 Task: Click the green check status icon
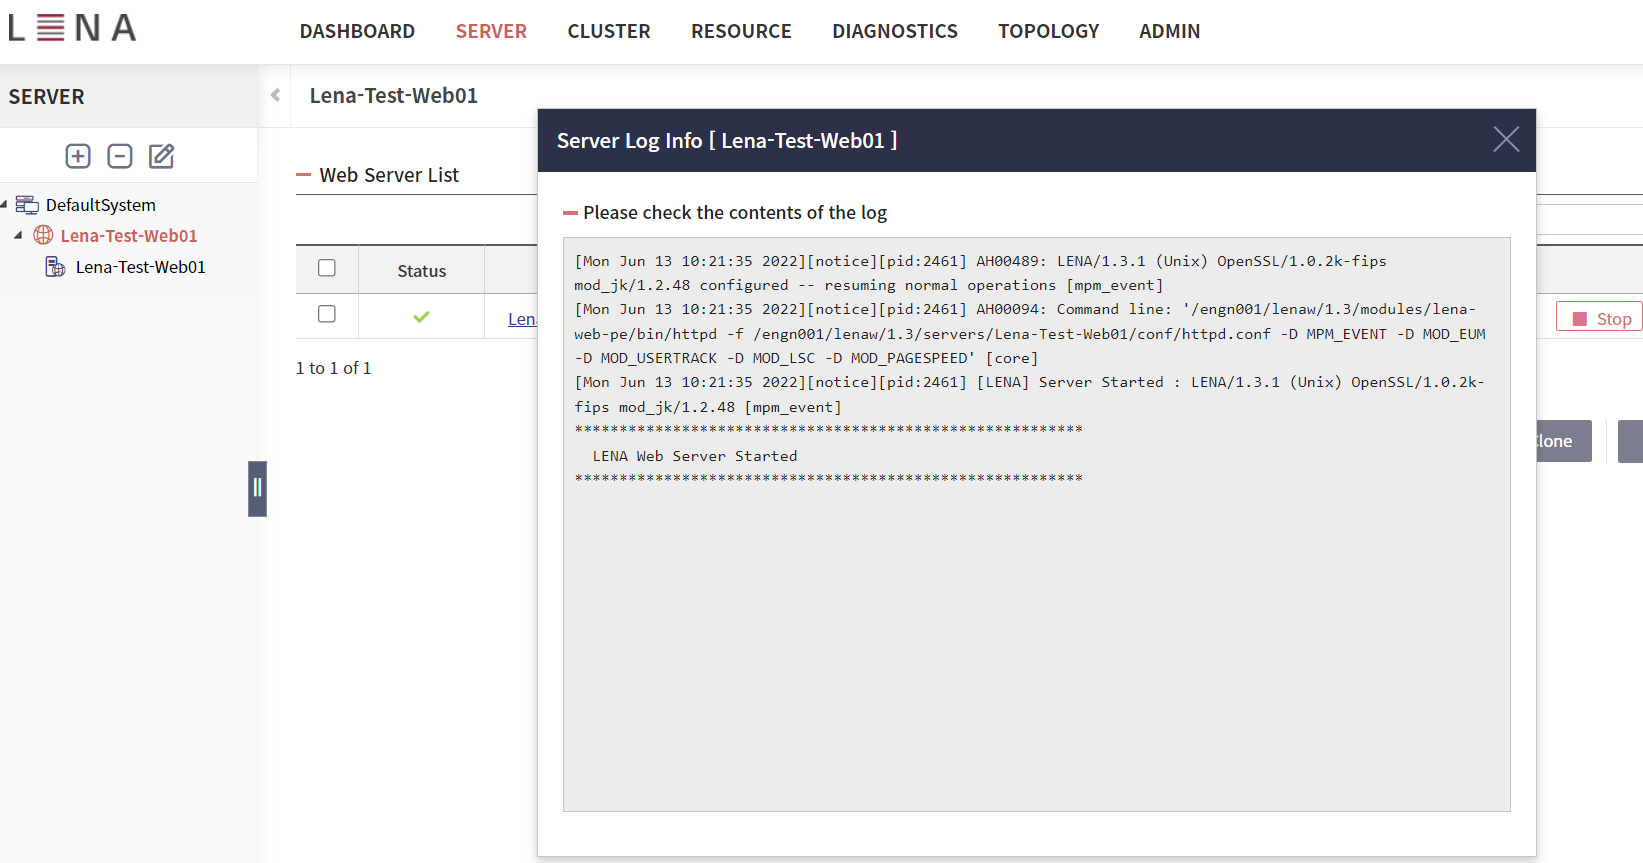[421, 317]
